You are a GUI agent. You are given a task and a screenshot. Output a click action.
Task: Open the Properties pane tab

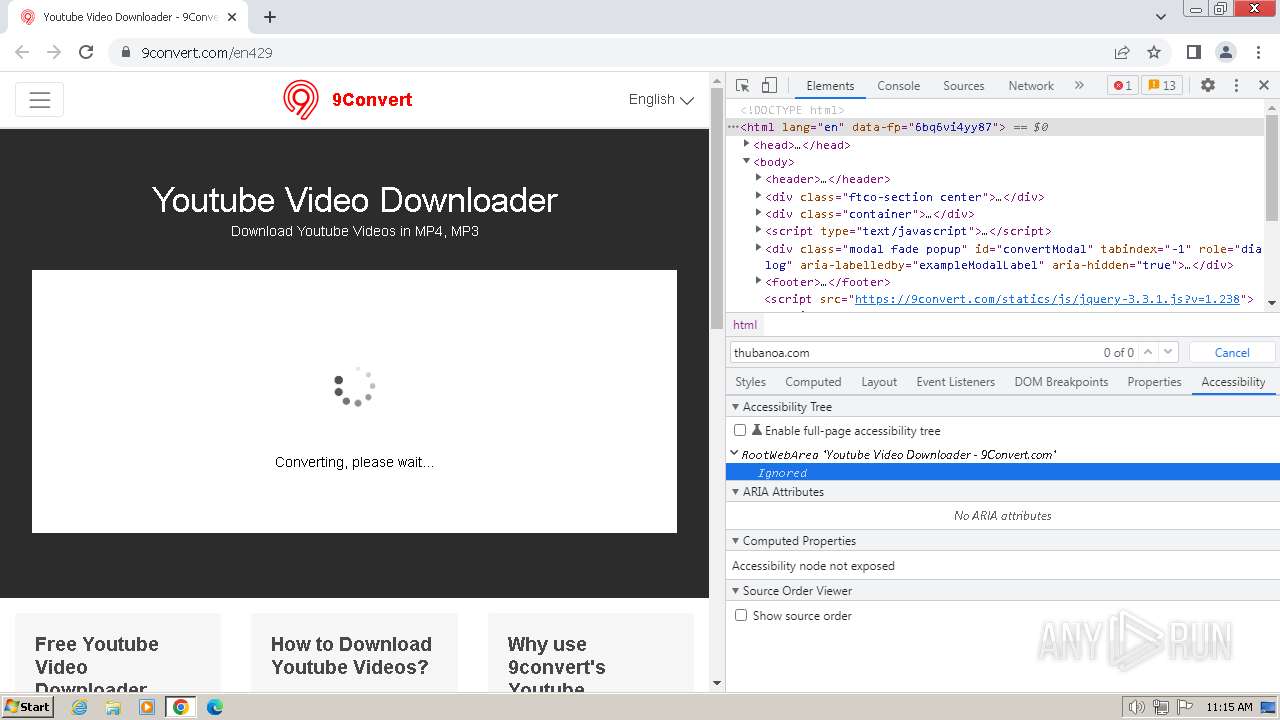tap(1154, 382)
